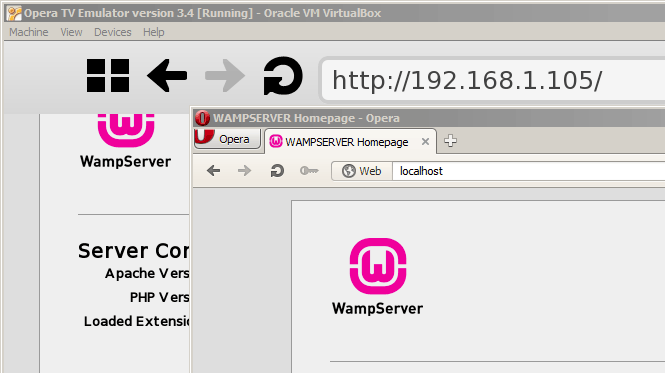Screen dimensions: 665x373
Task: Click the localhost address field
Action: [x=528, y=171]
